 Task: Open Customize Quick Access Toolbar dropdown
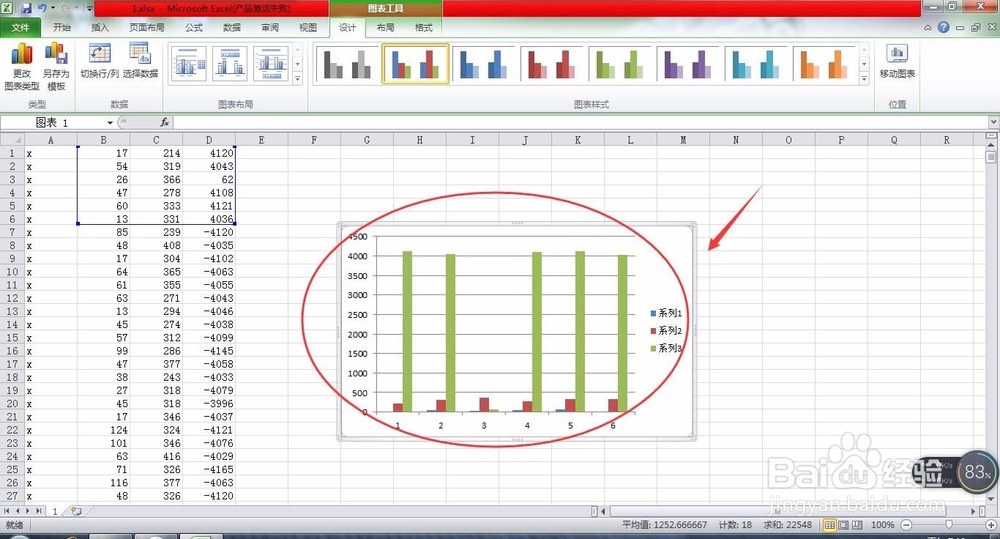(x=89, y=9)
